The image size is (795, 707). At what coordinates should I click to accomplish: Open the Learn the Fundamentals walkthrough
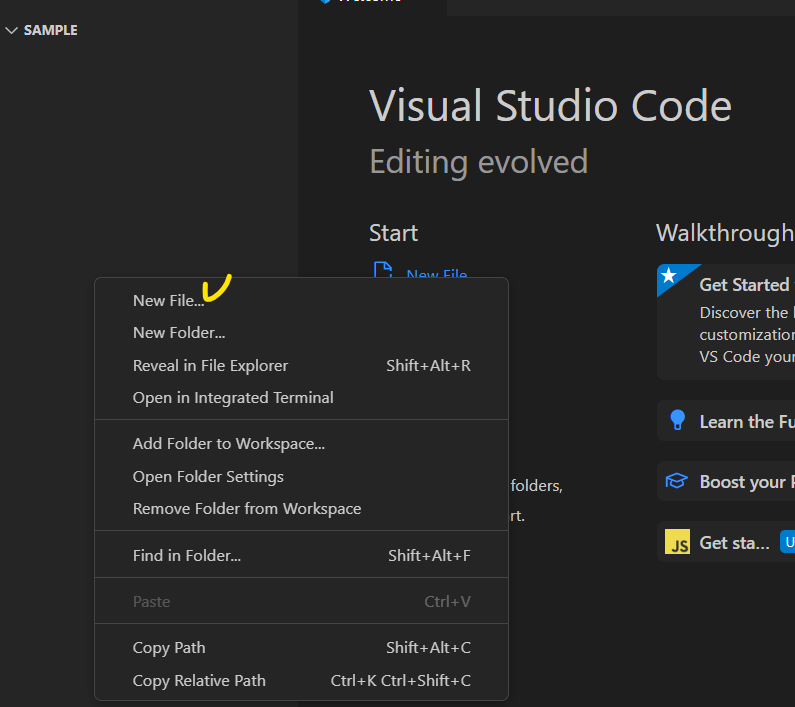coord(726,421)
